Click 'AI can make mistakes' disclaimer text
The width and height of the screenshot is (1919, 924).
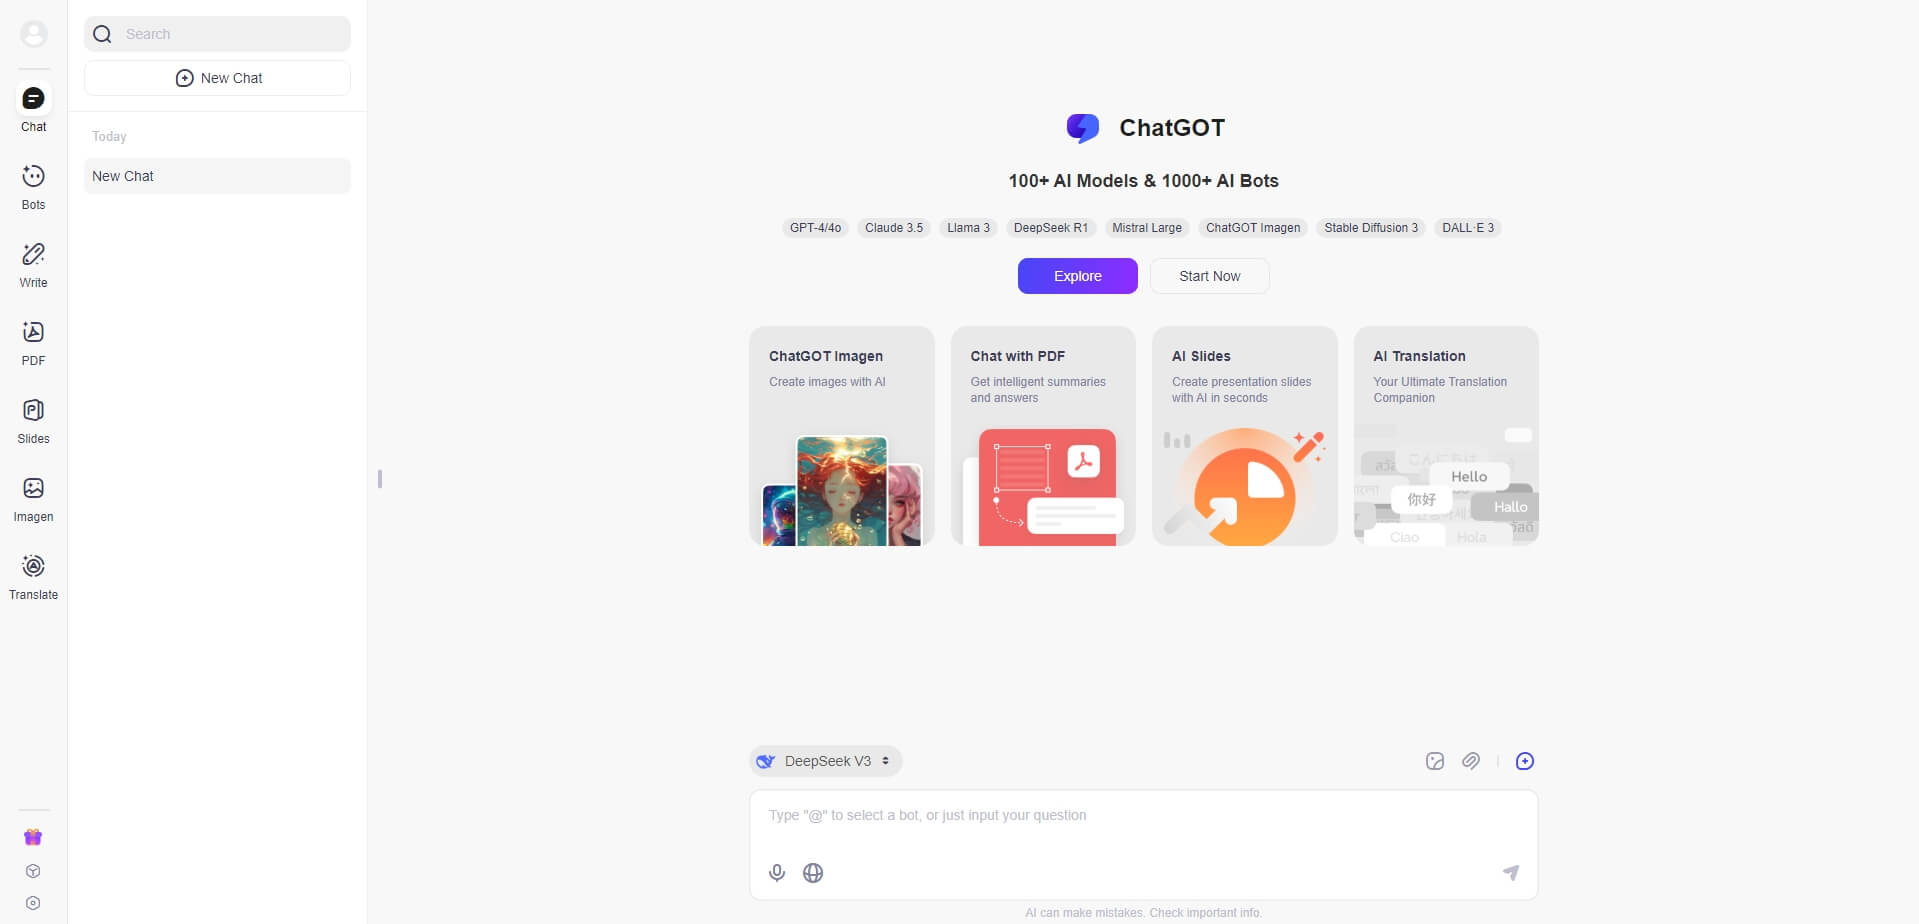pyautogui.click(x=1144, y=913)
